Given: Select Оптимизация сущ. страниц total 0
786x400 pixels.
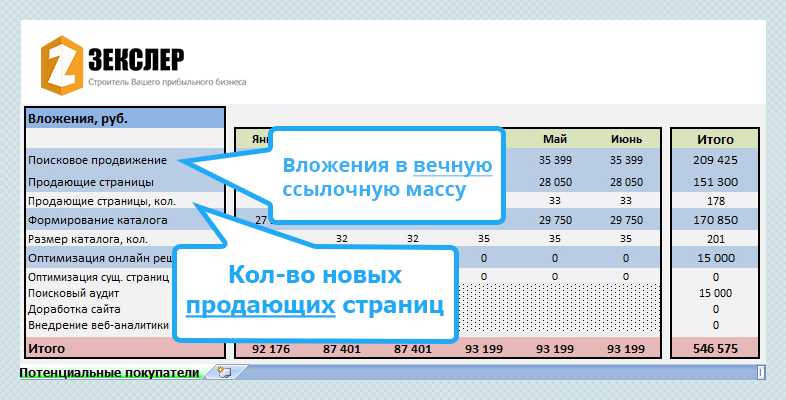Looking at the screenshot, I should [x=715, y=277].
